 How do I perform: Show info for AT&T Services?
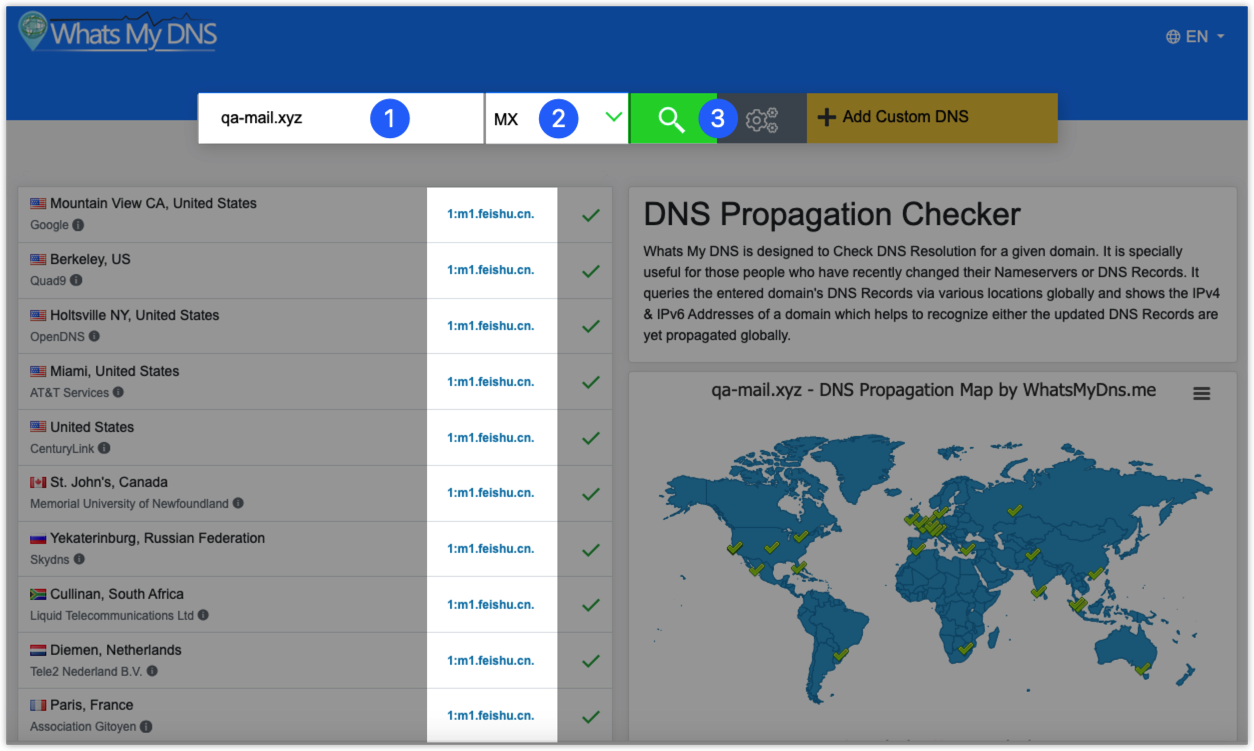click(118, 393)
